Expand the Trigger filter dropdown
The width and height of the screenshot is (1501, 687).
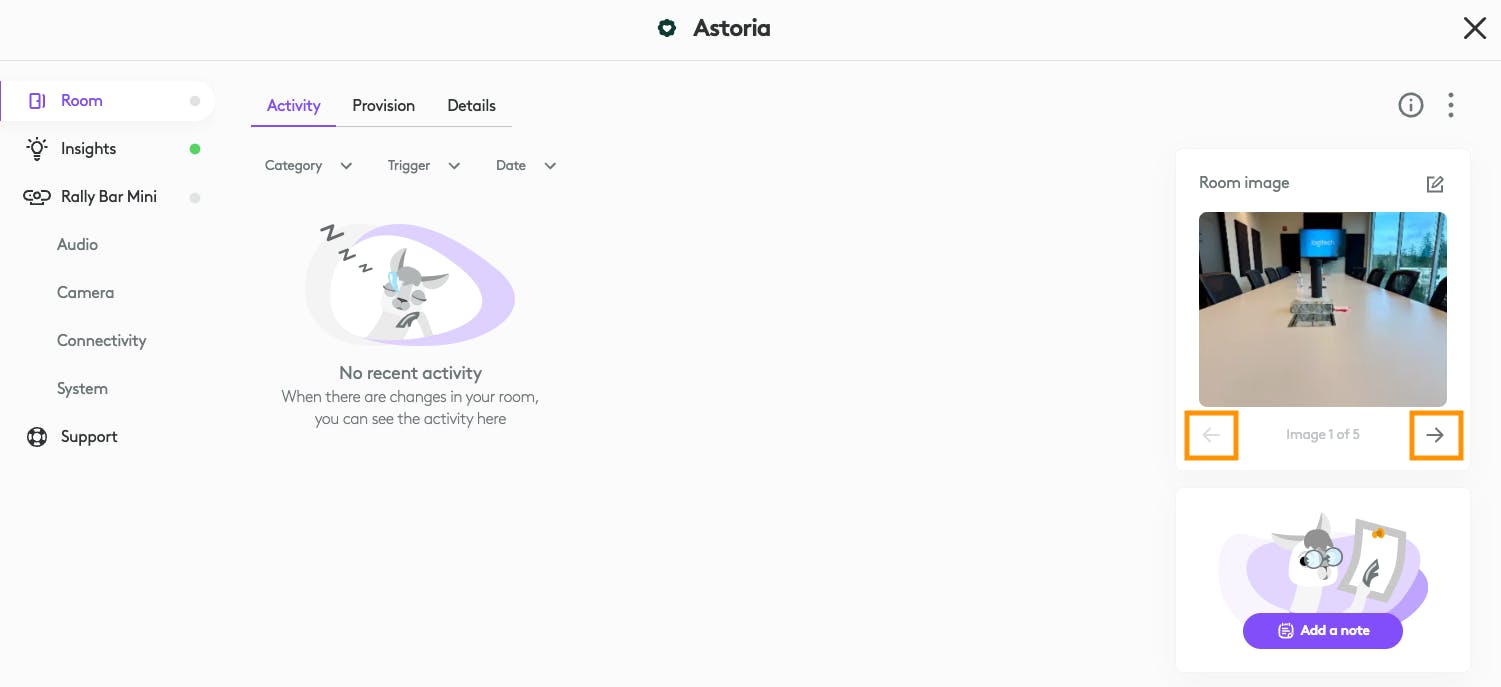click(x=424, y=166)
